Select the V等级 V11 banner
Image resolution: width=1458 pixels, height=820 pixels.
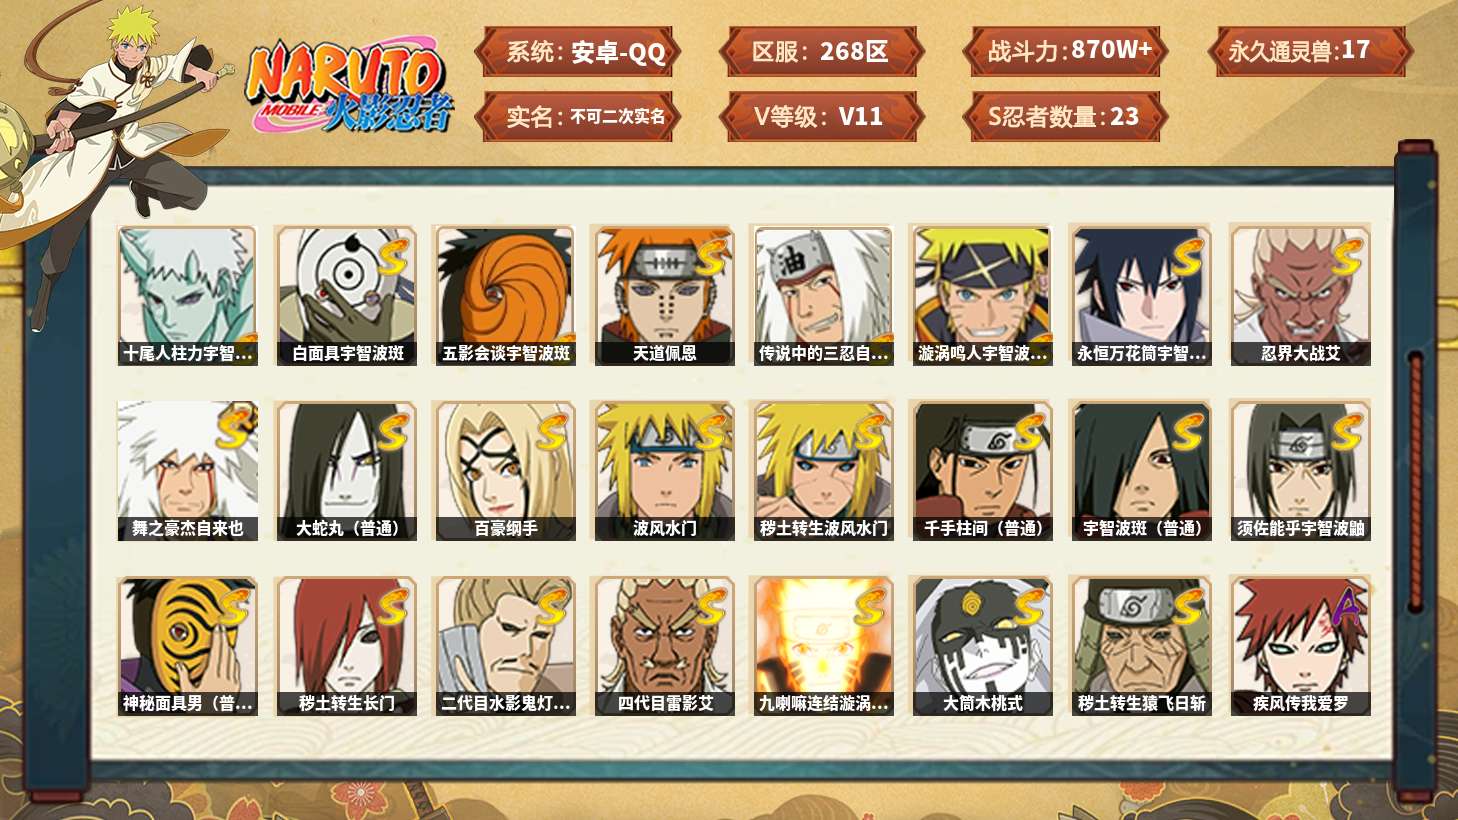tap(822, 116)
